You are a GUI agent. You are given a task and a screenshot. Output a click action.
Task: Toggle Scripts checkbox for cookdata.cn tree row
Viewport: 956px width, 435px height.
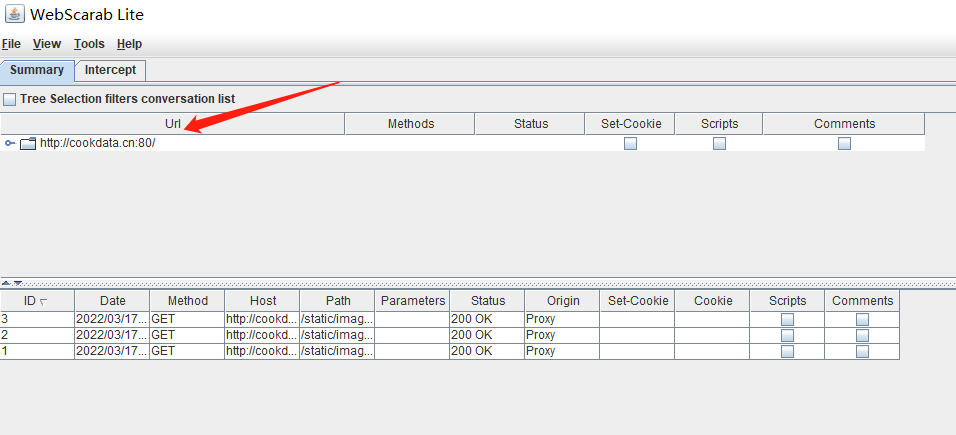tap(719, 143)
